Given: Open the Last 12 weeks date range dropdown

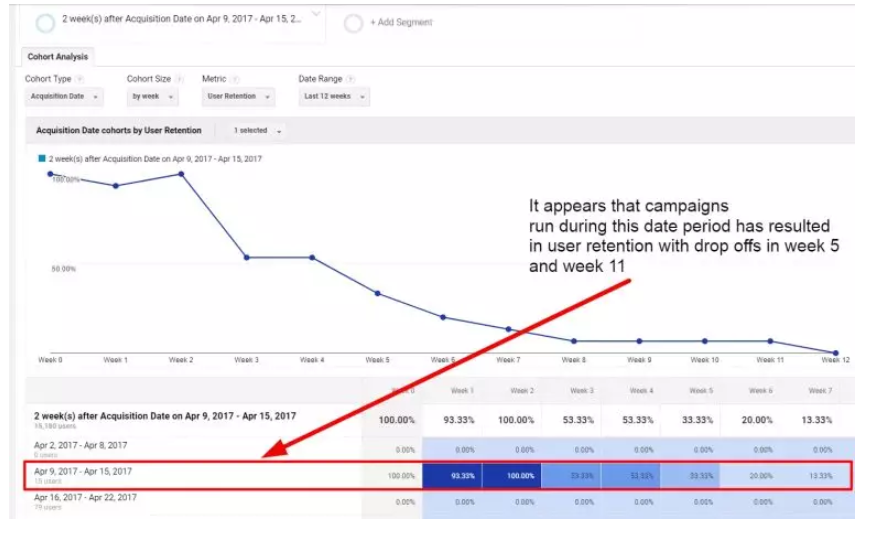Looking at the screenshot, I should (334, 97).
